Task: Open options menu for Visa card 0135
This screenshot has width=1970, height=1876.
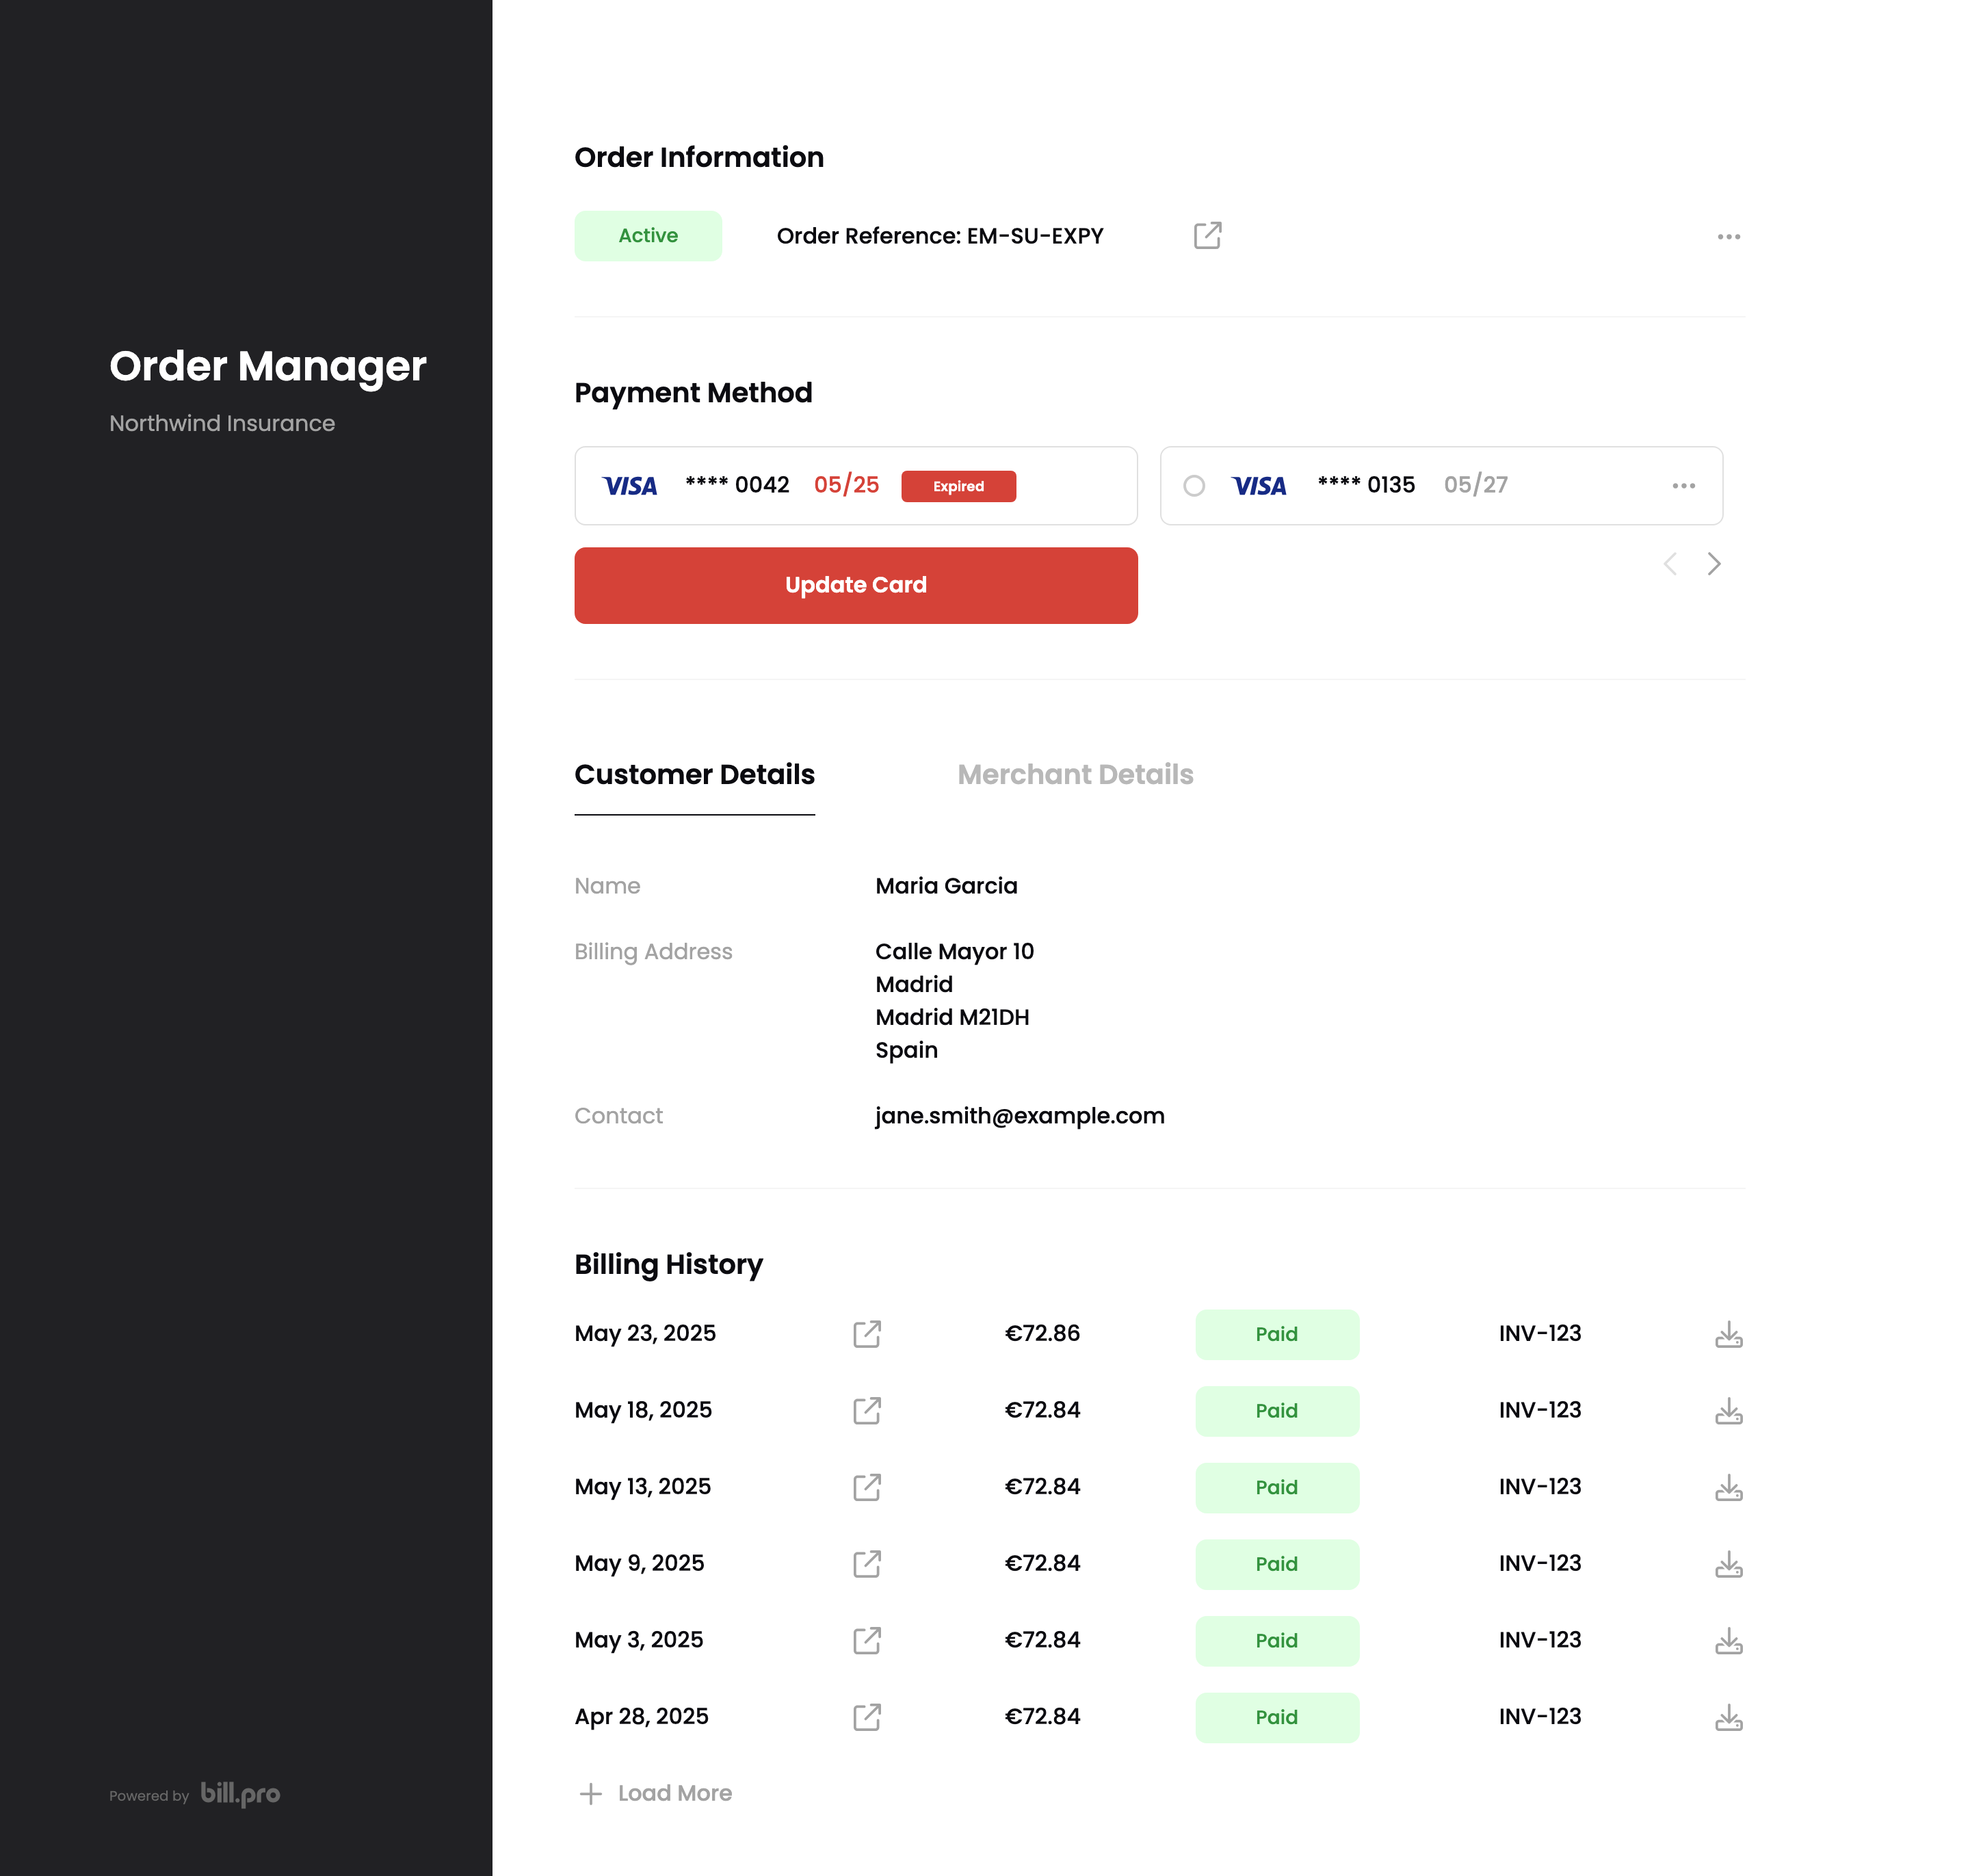Action: [x=1683, y=486]
